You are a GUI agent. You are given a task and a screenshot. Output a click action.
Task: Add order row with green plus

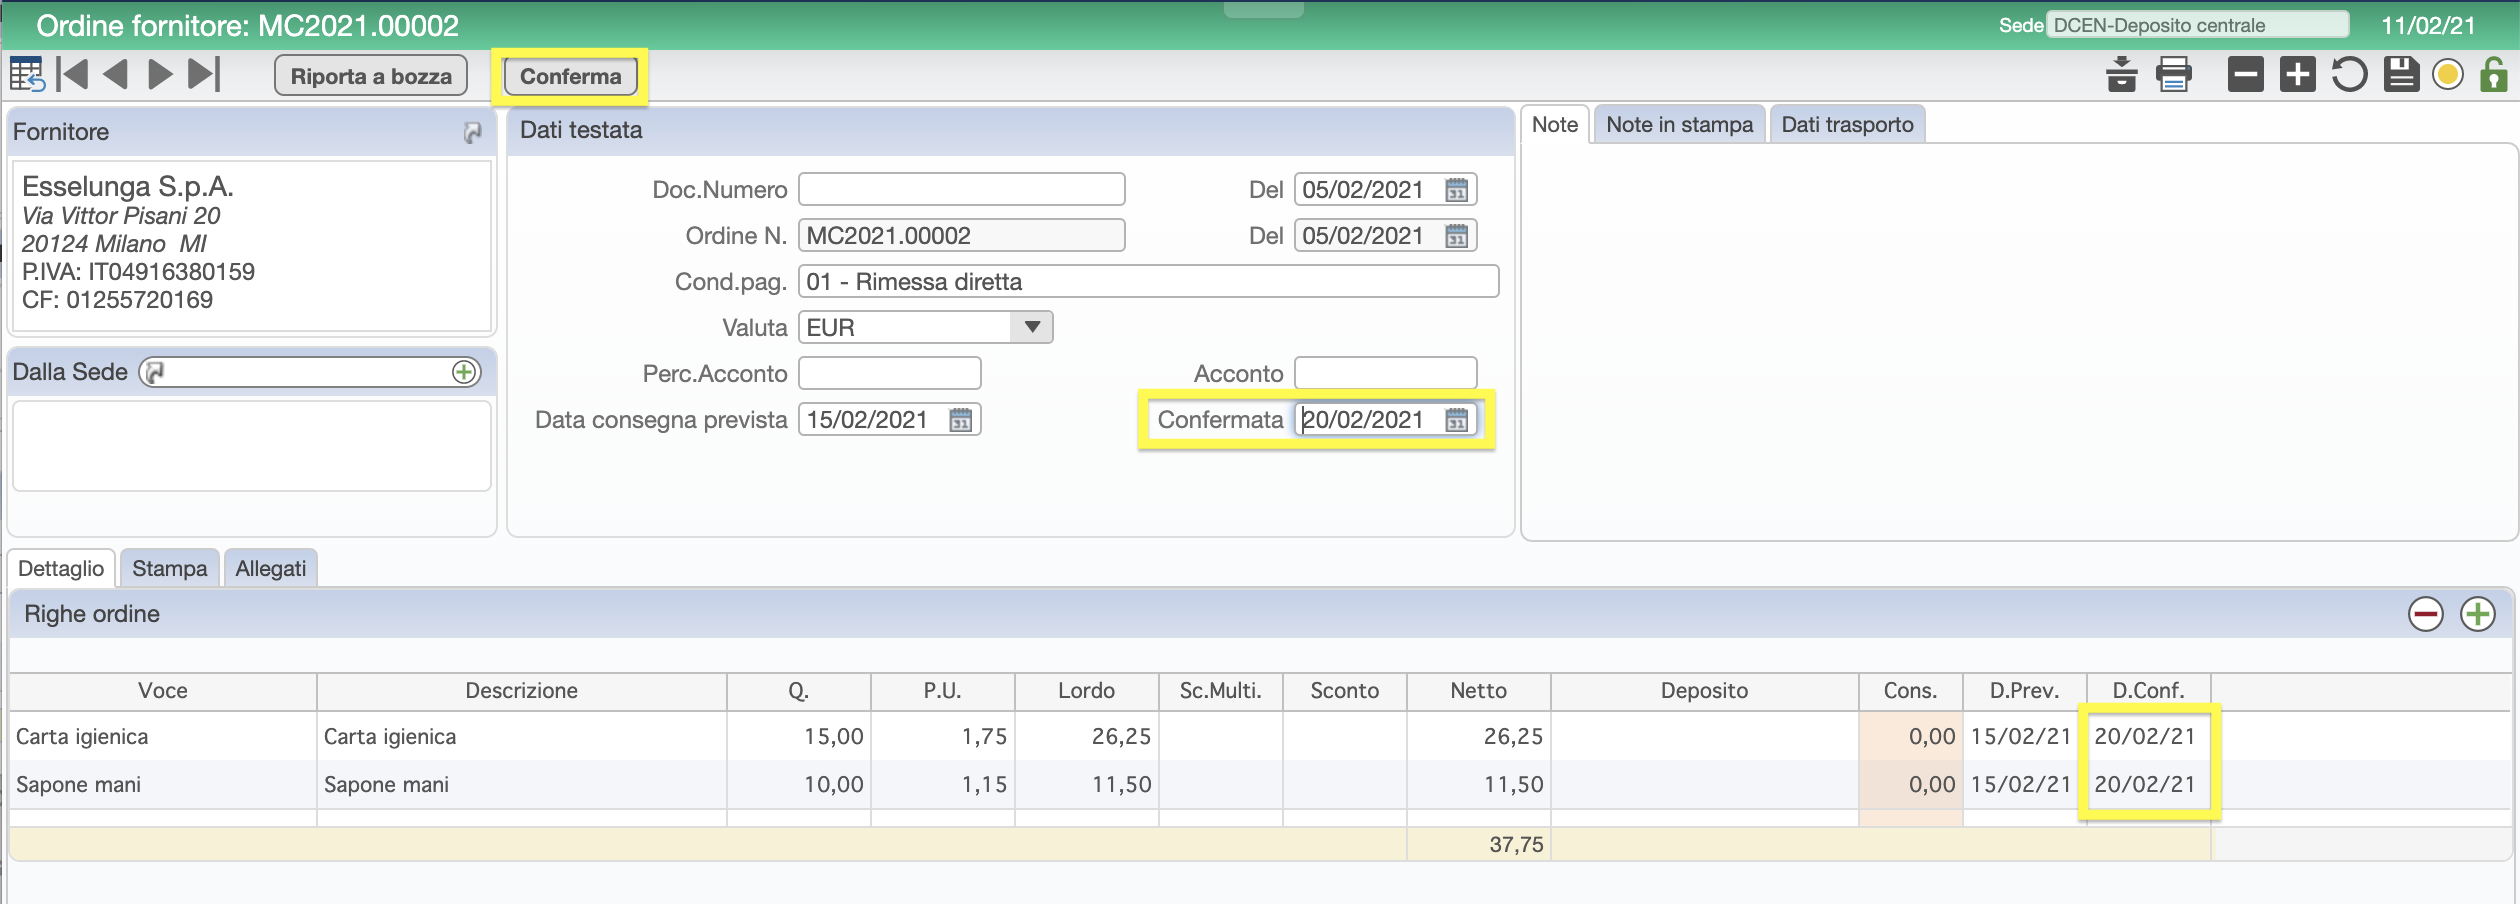pos(2478,614)
